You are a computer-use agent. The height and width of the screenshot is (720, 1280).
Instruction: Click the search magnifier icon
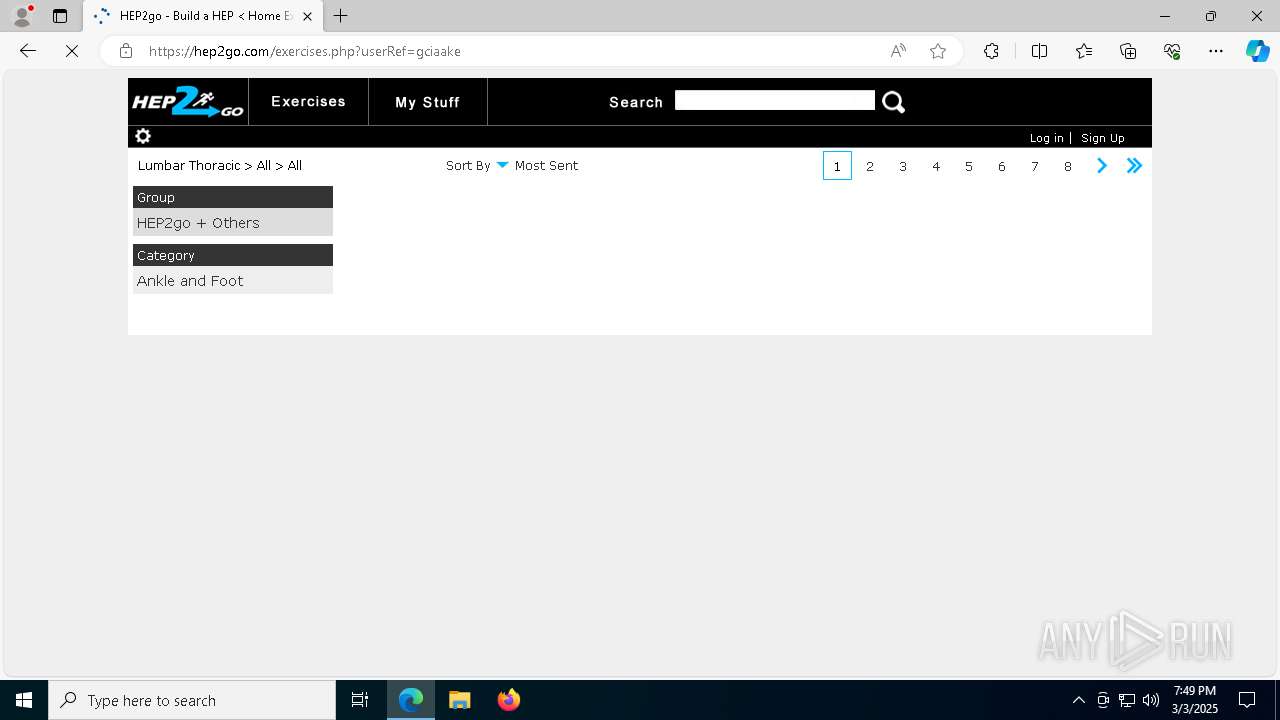pyautogui.click(x=893, y=102)
